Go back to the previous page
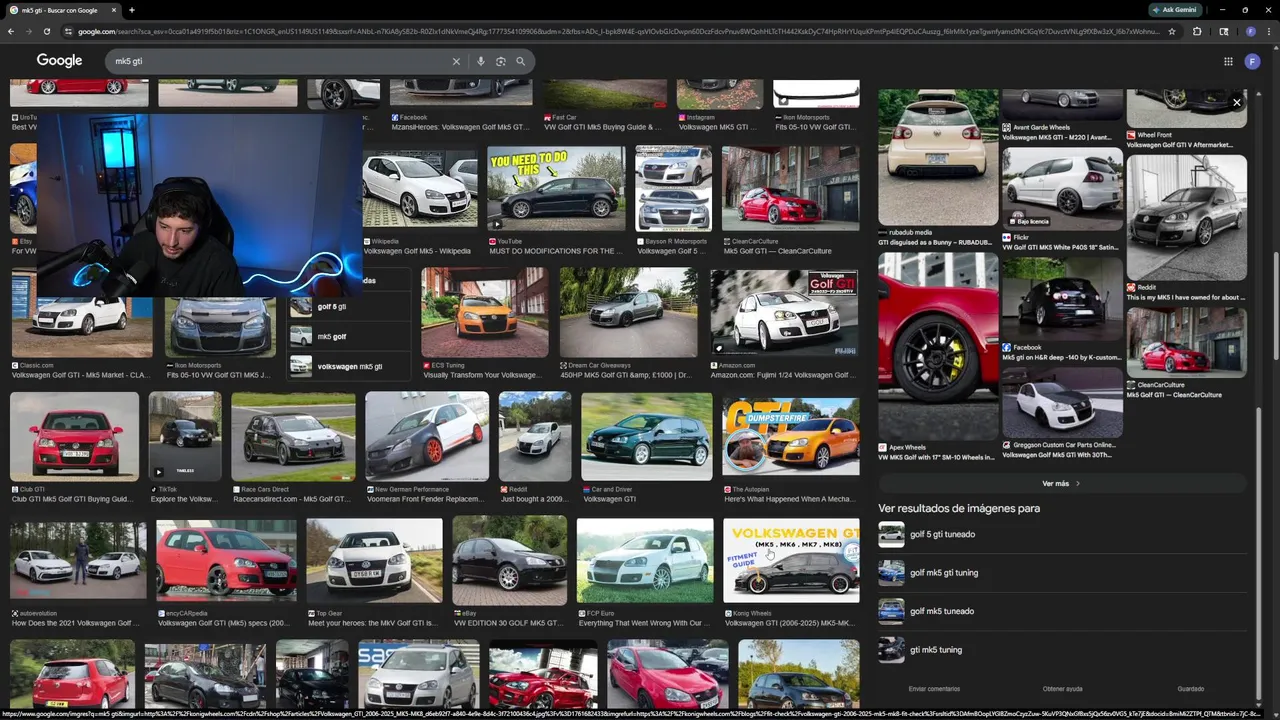The height and width of the screenshot is (720, 1280). point(10,31)
